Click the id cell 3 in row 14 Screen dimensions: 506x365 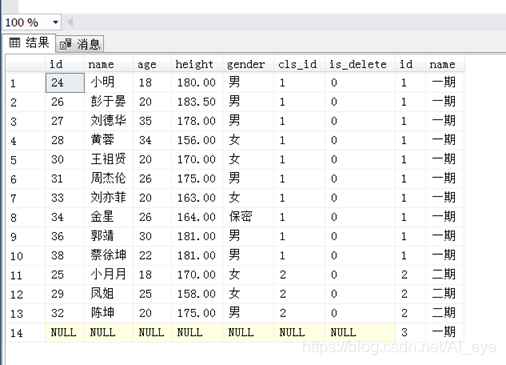[410, 332]
